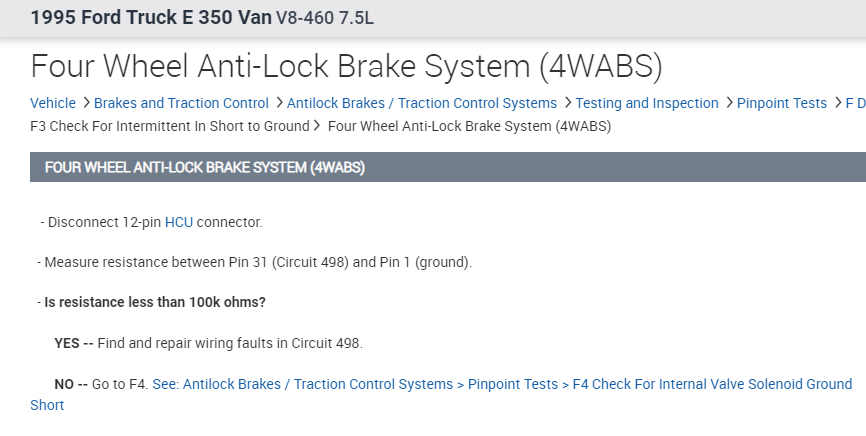866x436 pixels.
Task: Follow the See: F4 Check Internal Valve link
Action: coord(502,384)
